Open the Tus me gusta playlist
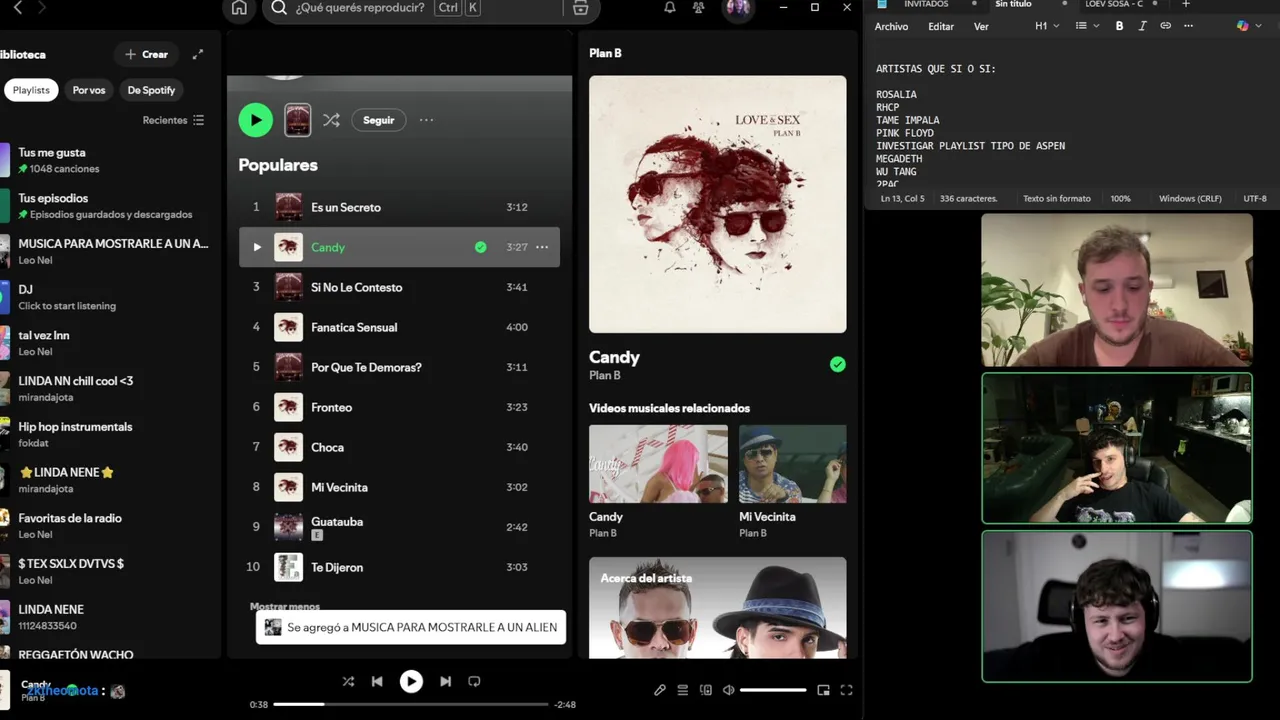Image resolution: width=1280 pixels, height=720 pixels. [110, 160]
